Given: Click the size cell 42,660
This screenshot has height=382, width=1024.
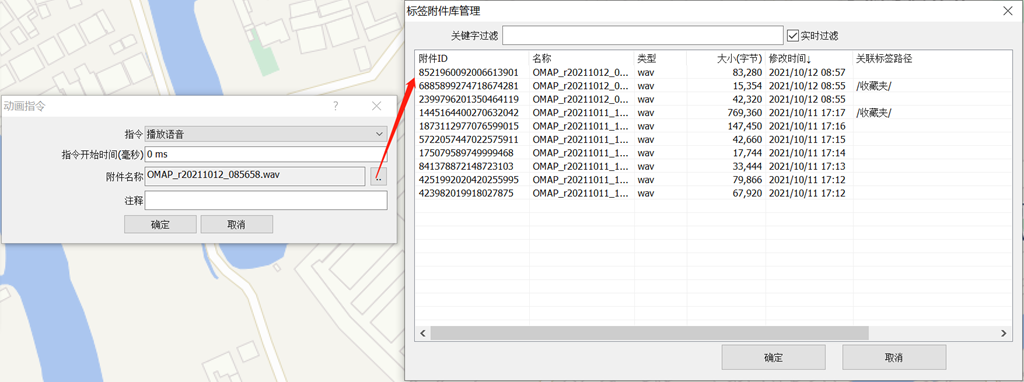Looking at the screenshot, I should pyautogui.click(x=746, y=139).
